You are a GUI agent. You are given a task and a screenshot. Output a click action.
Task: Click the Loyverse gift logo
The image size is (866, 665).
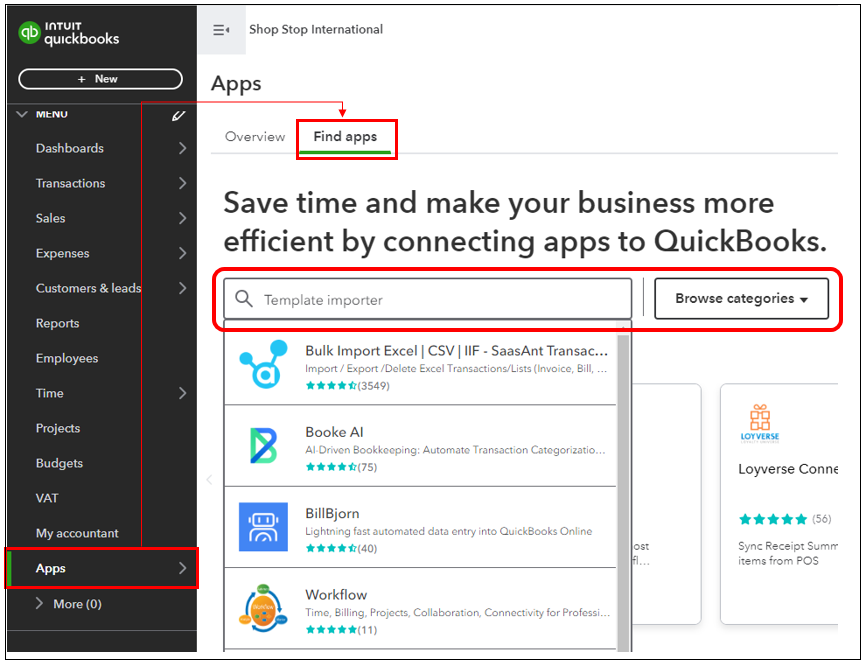click(760, 423)
